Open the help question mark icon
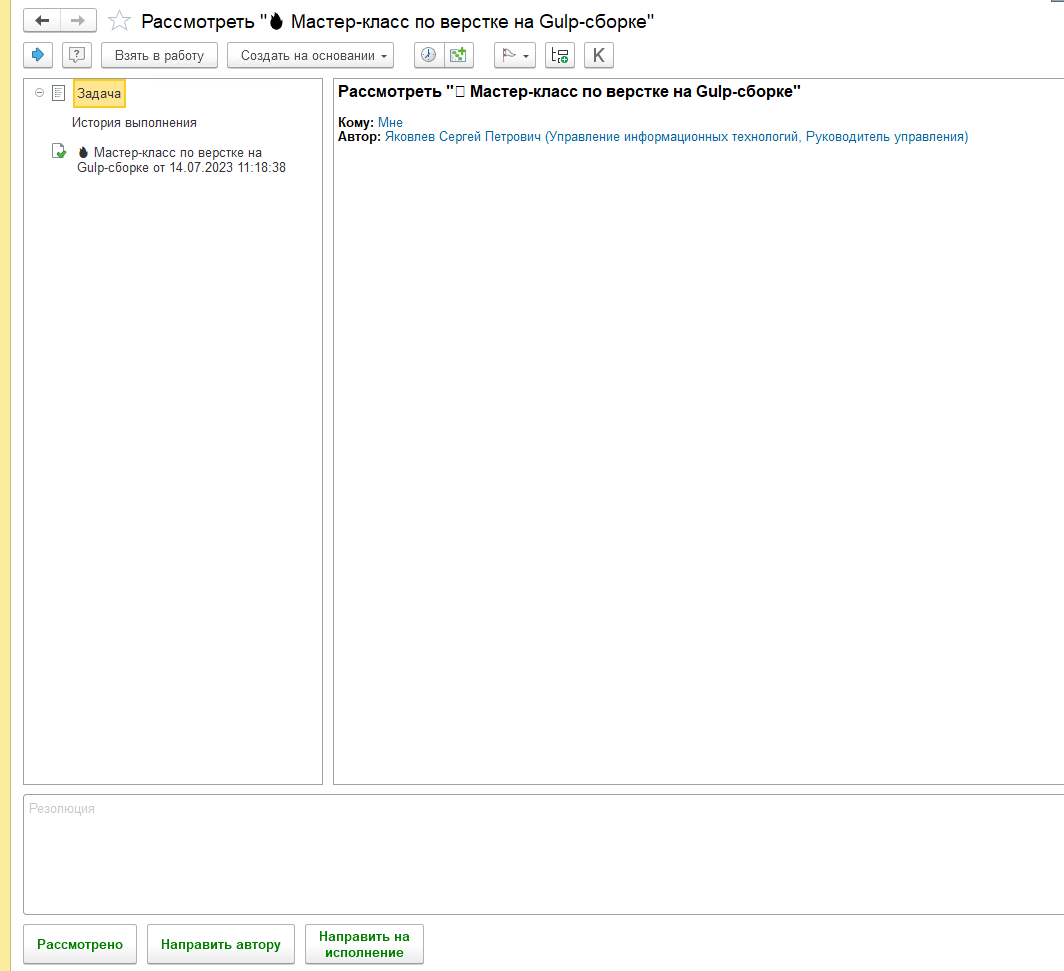Screen dimensions: 1064x971 (77, 55)
